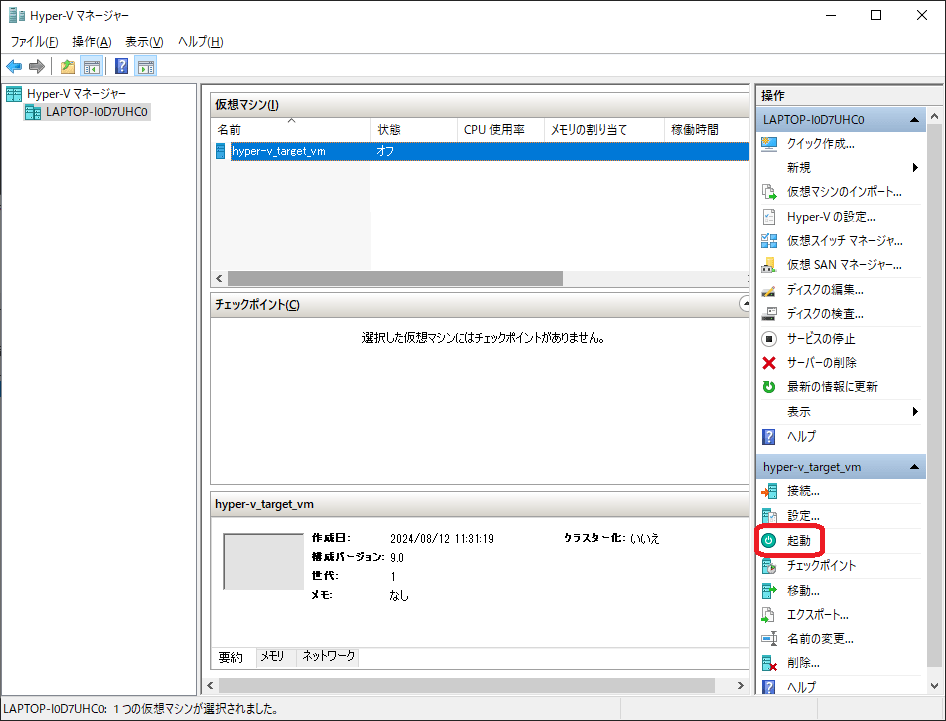This screenshot has width=946, height=721.
Task: Click the Back arrow toolbar icon
Action: (14, 66)
